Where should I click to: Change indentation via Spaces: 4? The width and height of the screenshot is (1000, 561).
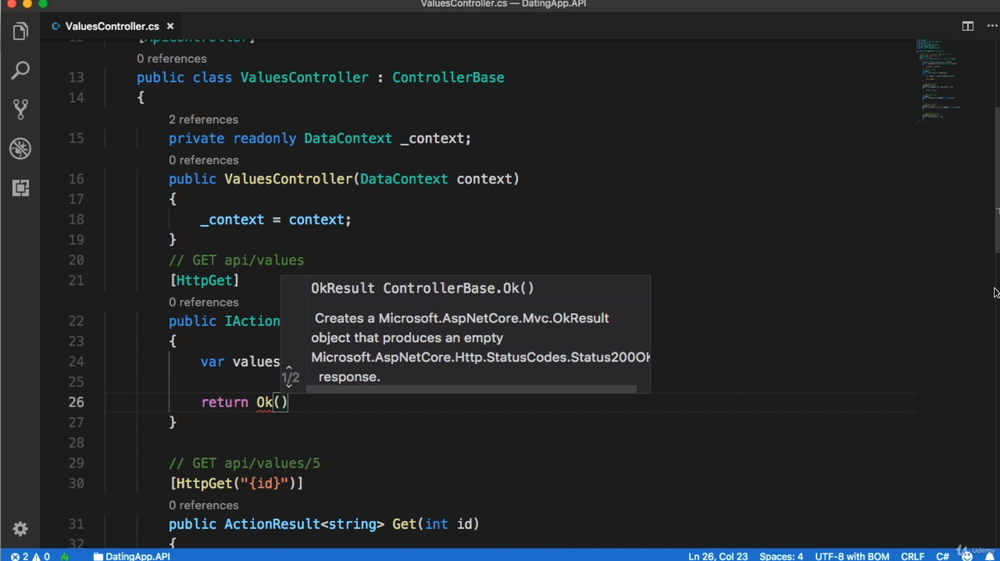click(x=781, y=556)
